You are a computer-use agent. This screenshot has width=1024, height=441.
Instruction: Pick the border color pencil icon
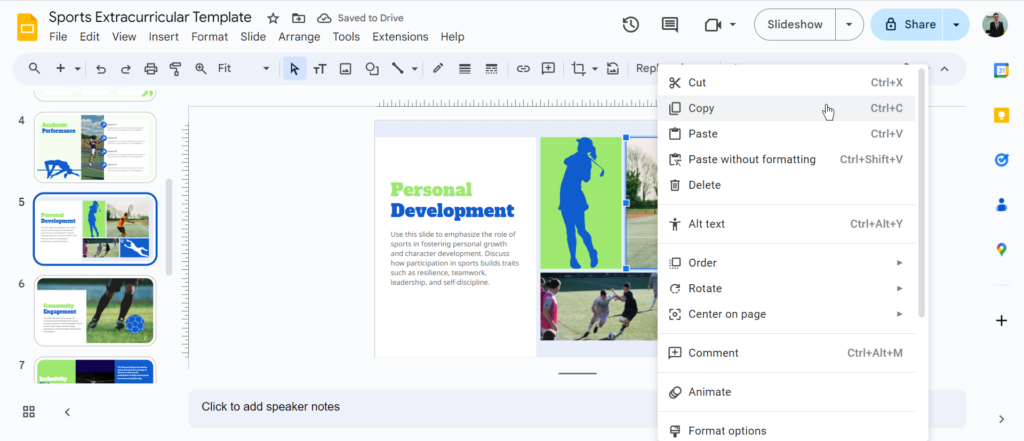point(437,69)
